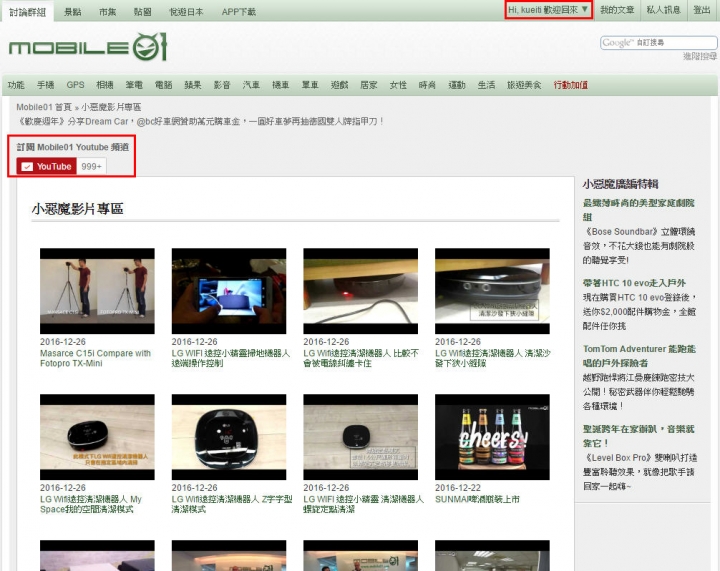Screen dimensions: 720x571
Task: Click 登出 to log out
Action: tap(702, 10)
